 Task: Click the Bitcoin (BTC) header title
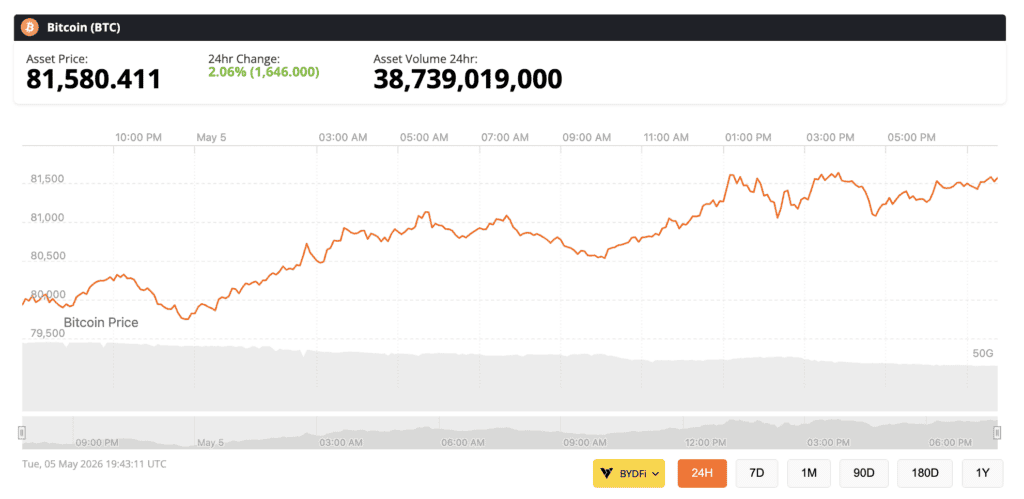tap(84, 27)
